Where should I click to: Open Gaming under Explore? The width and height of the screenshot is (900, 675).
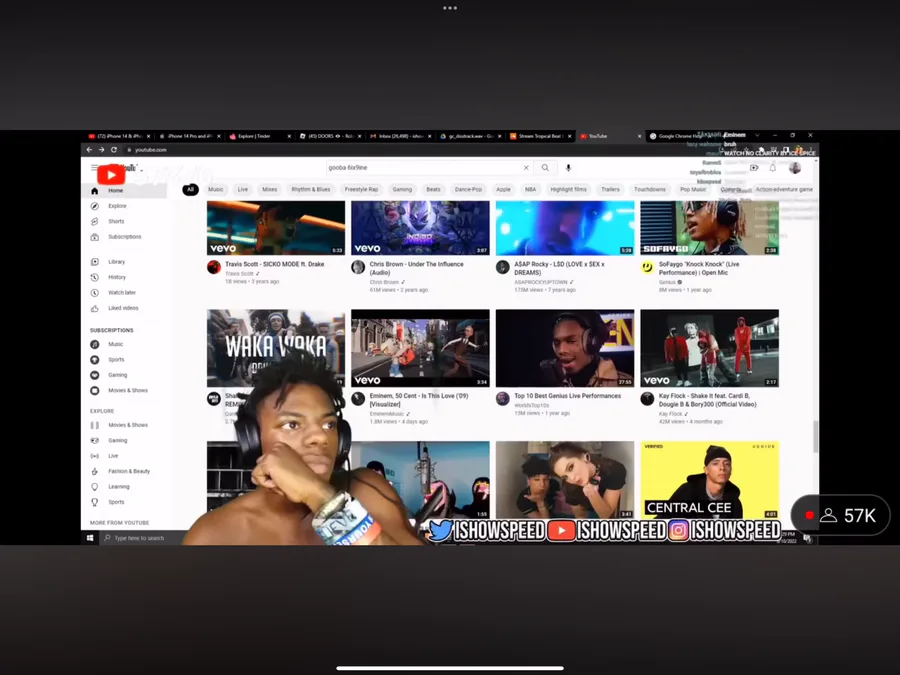coord(117,441)
